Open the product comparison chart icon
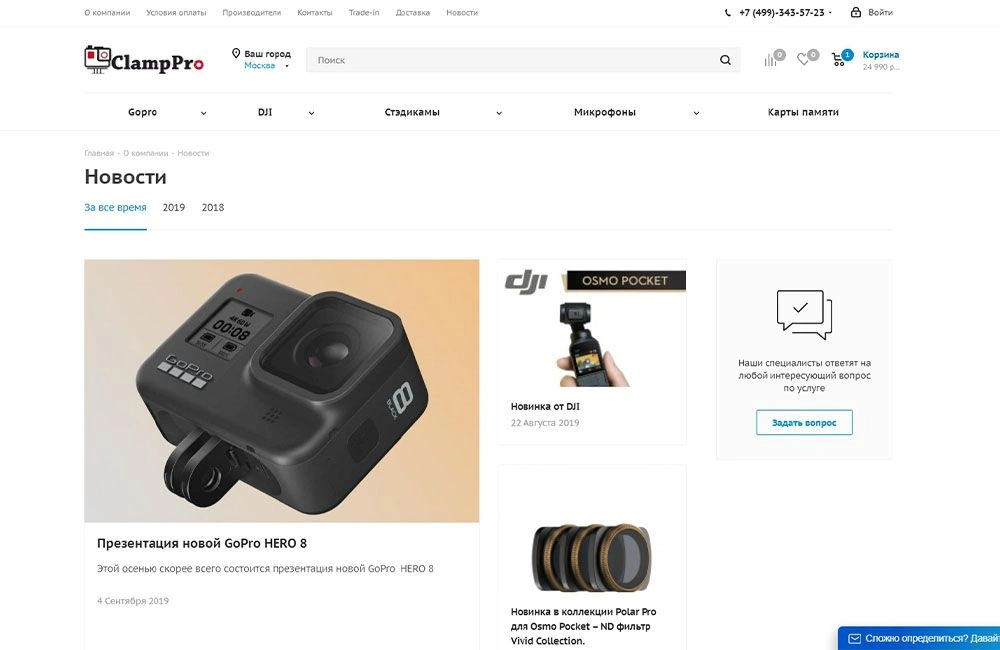Viewport: 1000px width, 650px height. pos(770,60)
